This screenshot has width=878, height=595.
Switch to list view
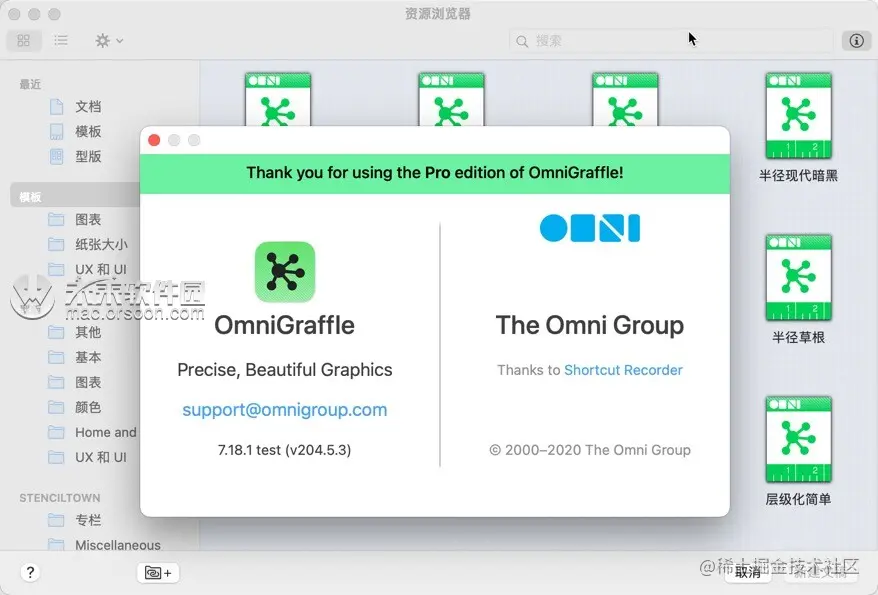tap(60, 40)
